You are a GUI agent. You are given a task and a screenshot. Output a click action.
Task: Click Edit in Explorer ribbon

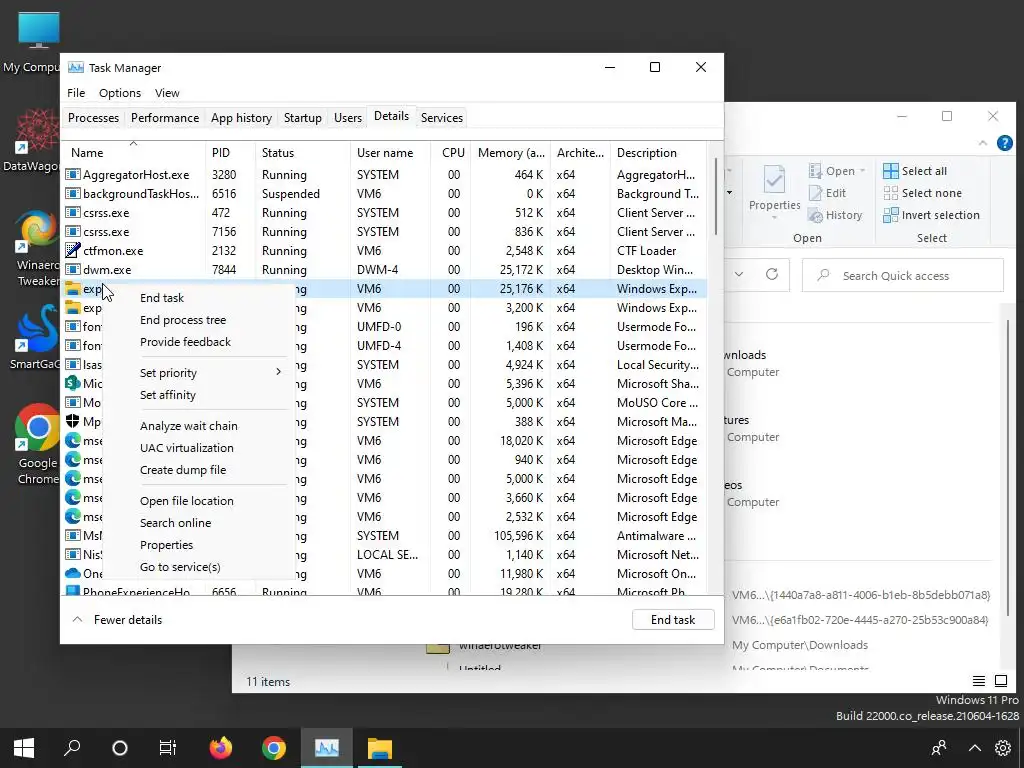pyautogui.click(x=827, y=193)
